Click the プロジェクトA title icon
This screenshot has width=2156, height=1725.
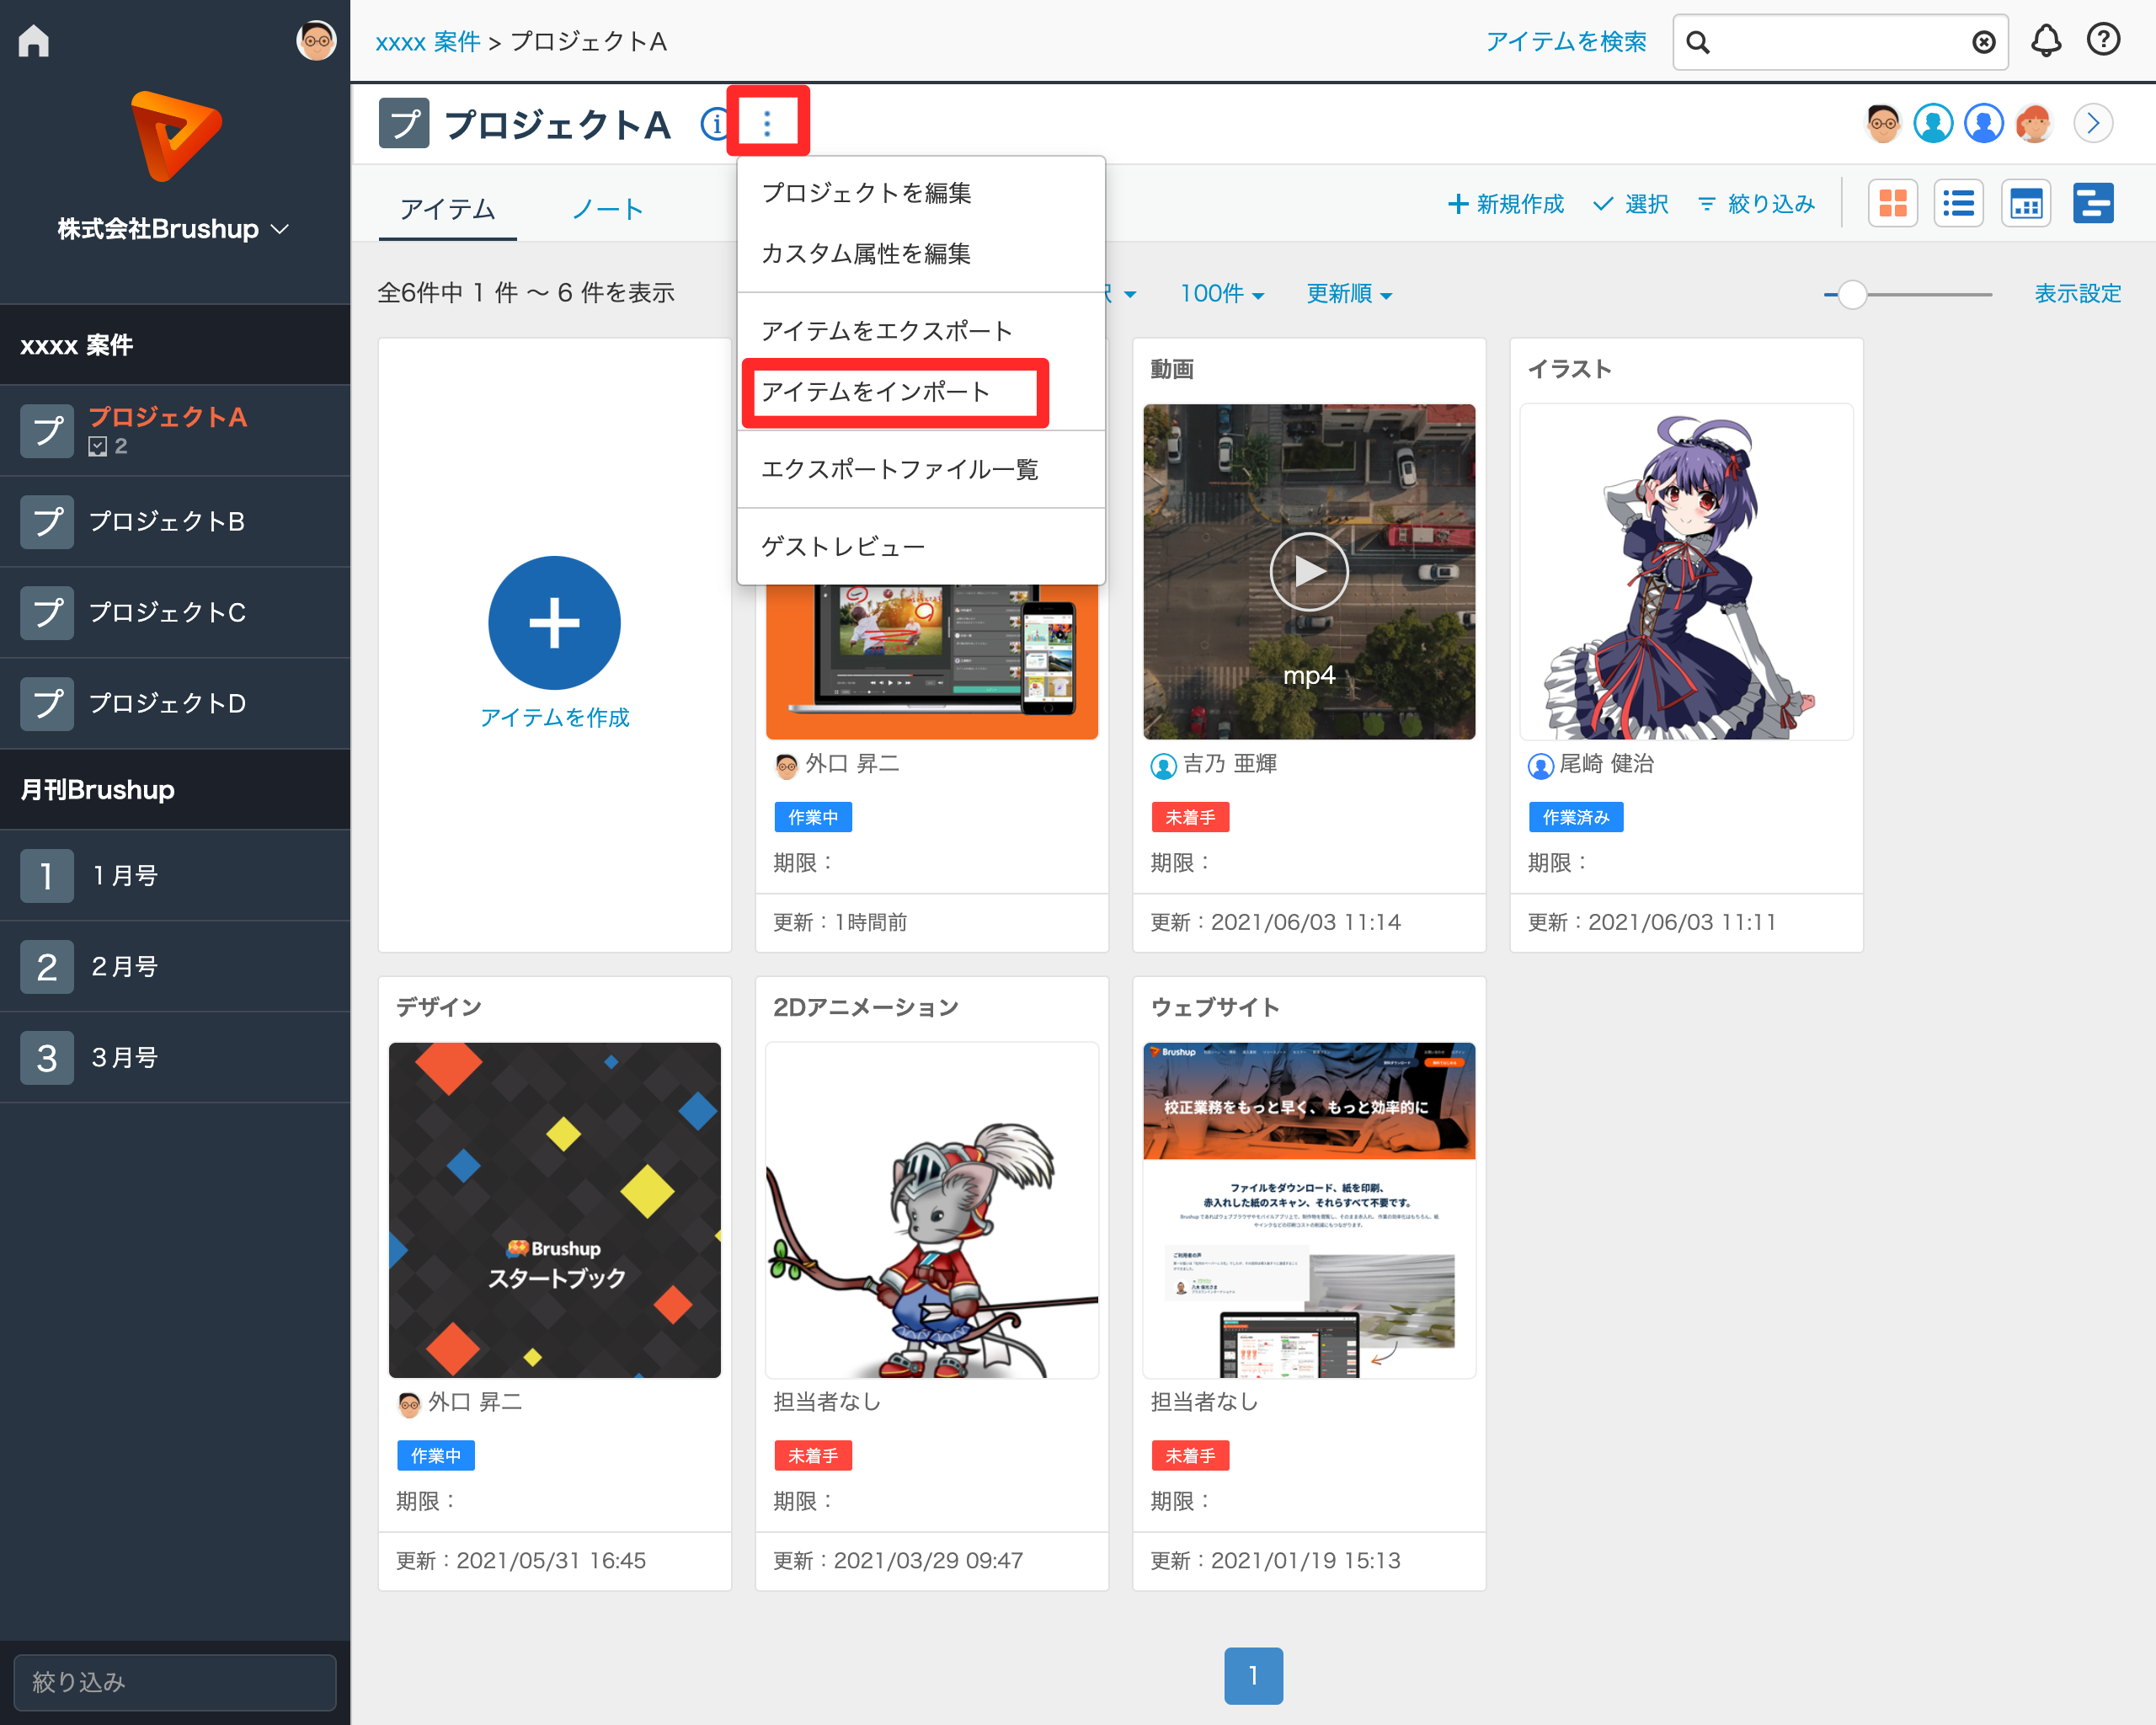point(404,124)
